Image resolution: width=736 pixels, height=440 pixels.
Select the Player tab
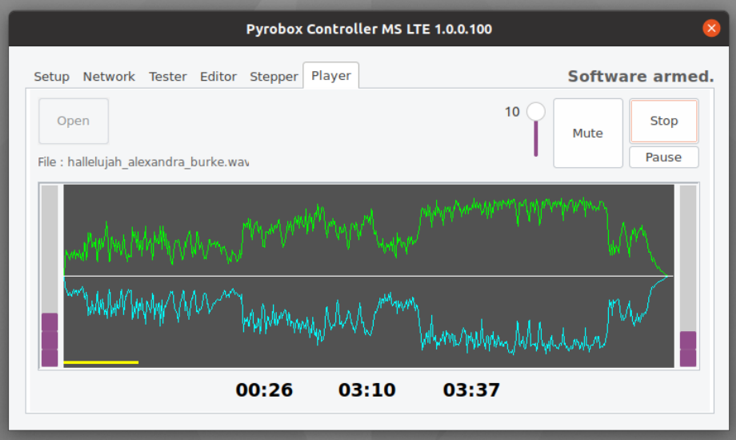click(331, 75)
